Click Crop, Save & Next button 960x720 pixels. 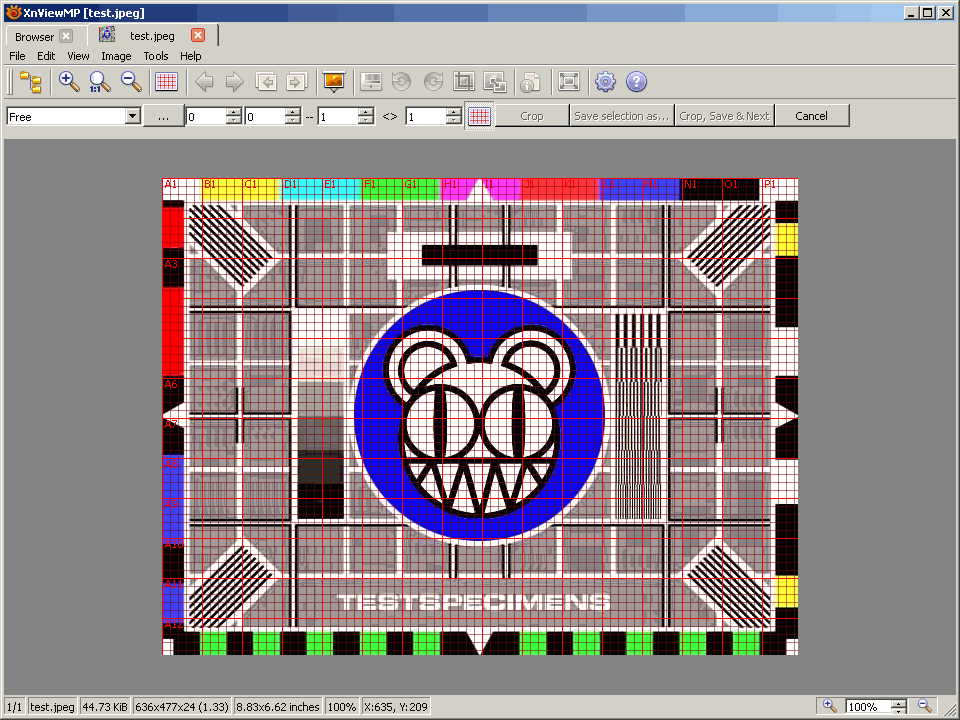[724, 116]
